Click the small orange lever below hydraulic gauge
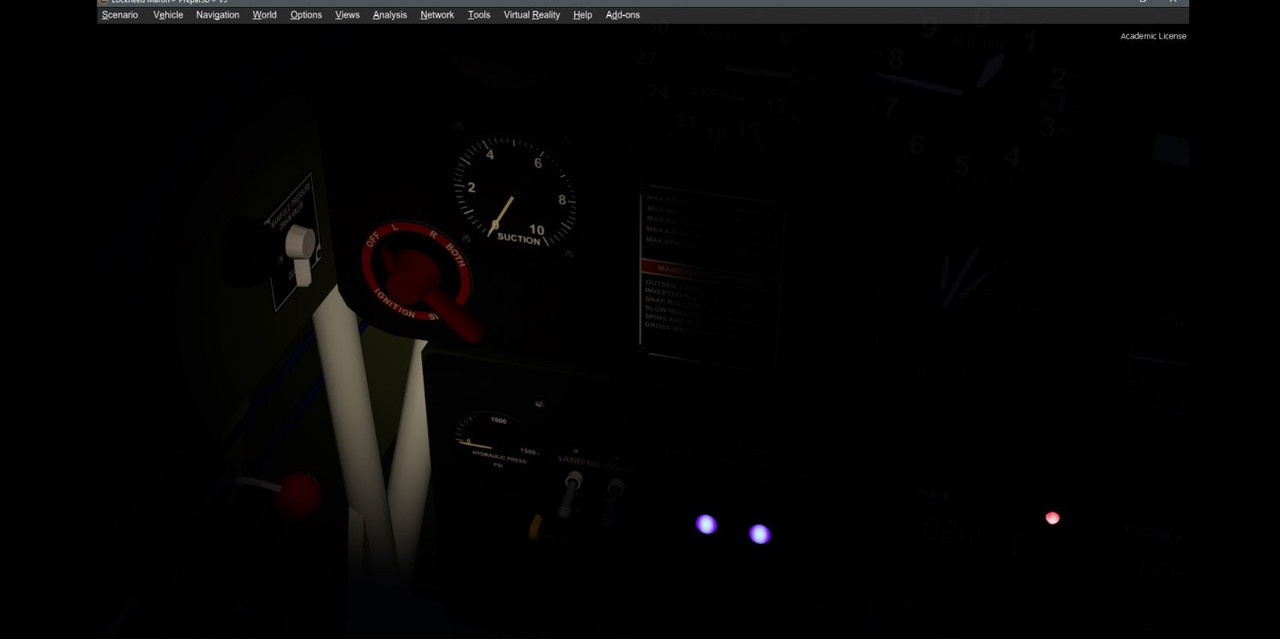The image size is (1280, 639). click(x=537, y=525)
